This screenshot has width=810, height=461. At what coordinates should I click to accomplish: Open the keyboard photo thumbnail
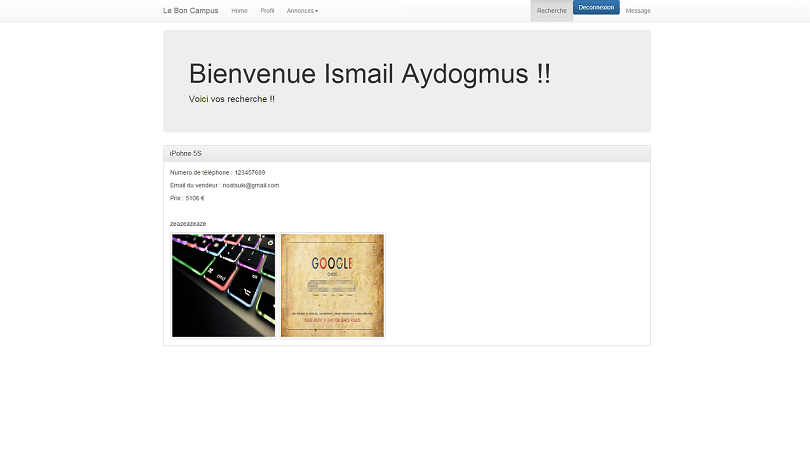tap(224, 285)
